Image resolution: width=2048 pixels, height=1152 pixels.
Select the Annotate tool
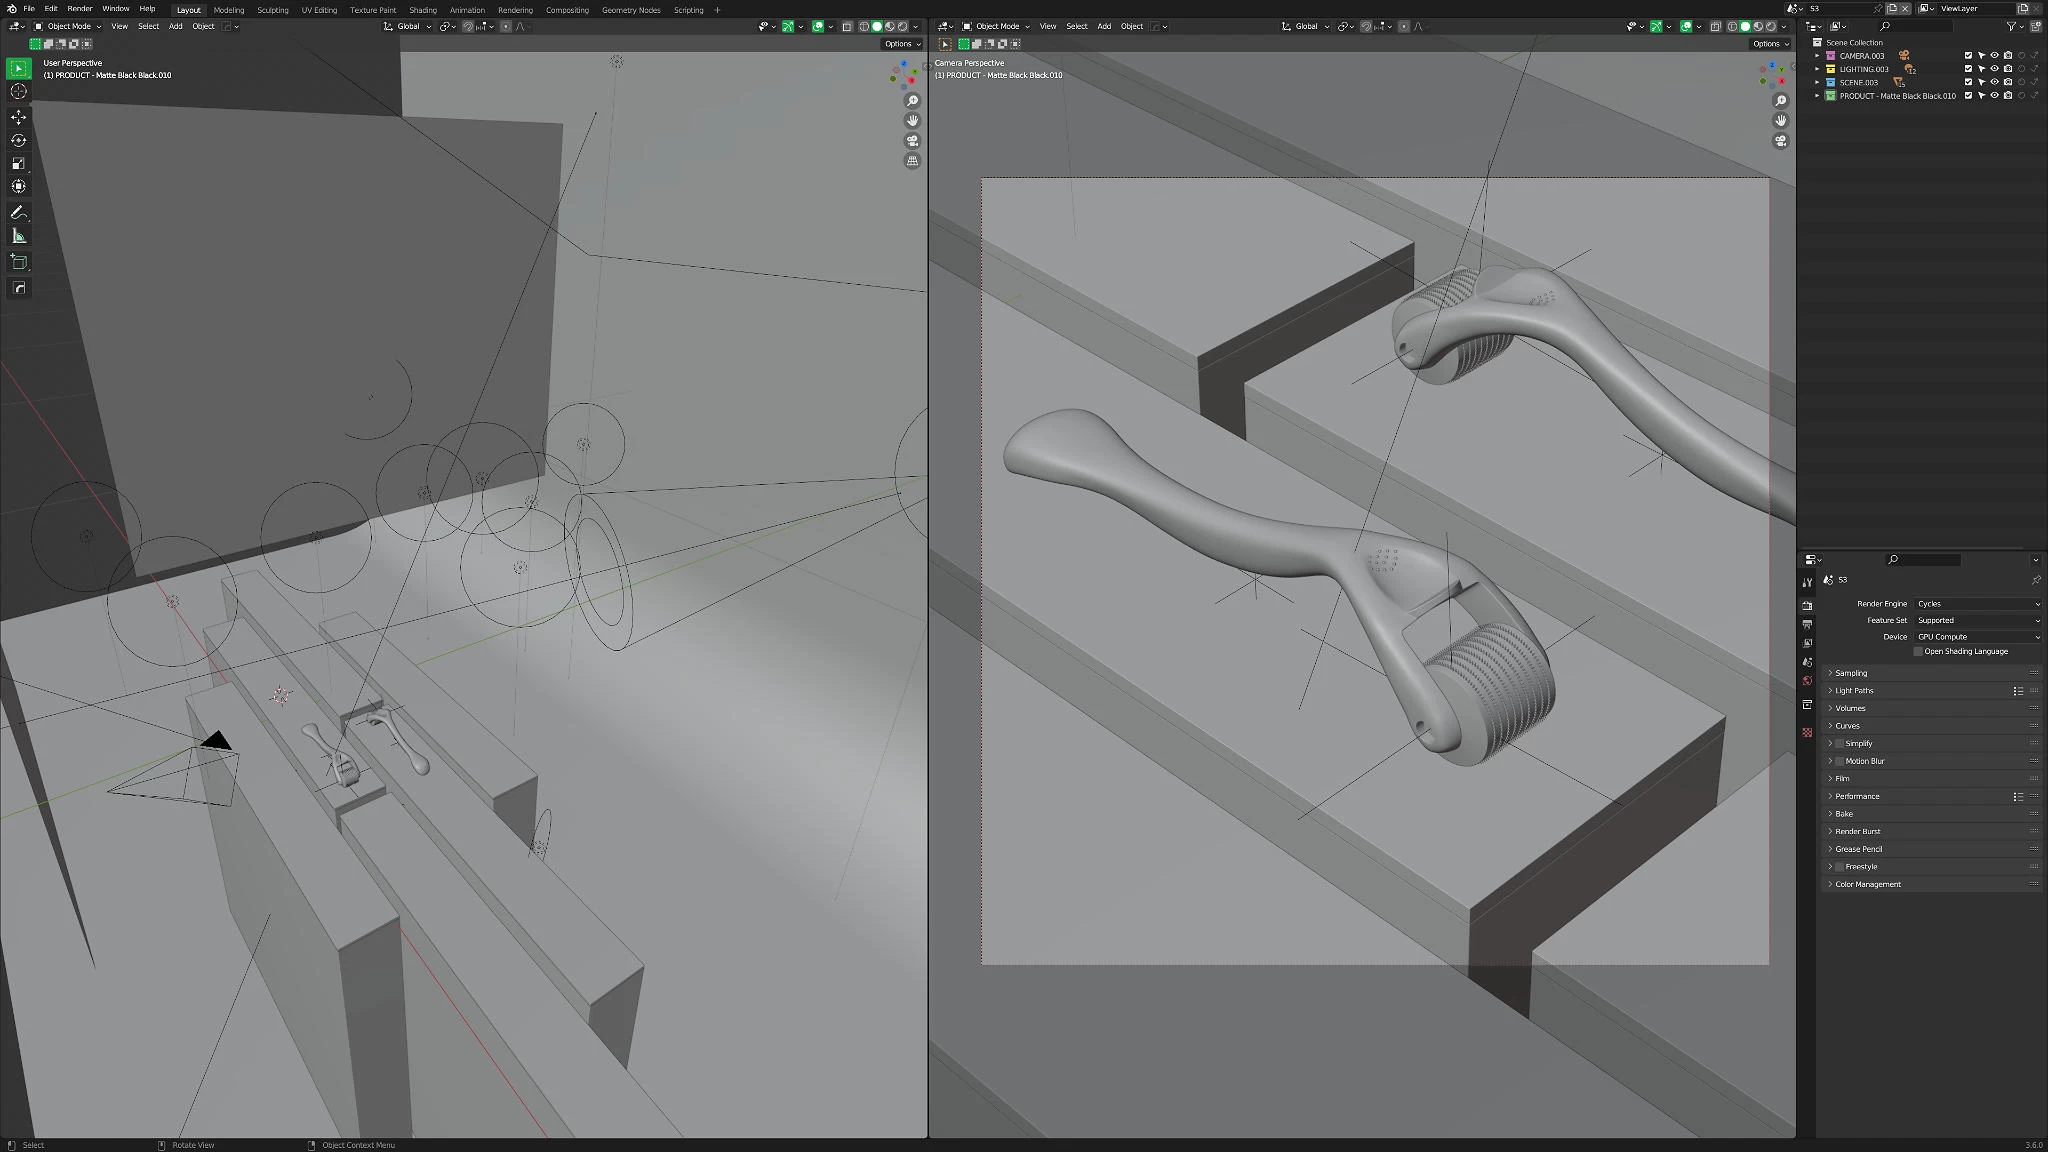(x=18, y=212)
